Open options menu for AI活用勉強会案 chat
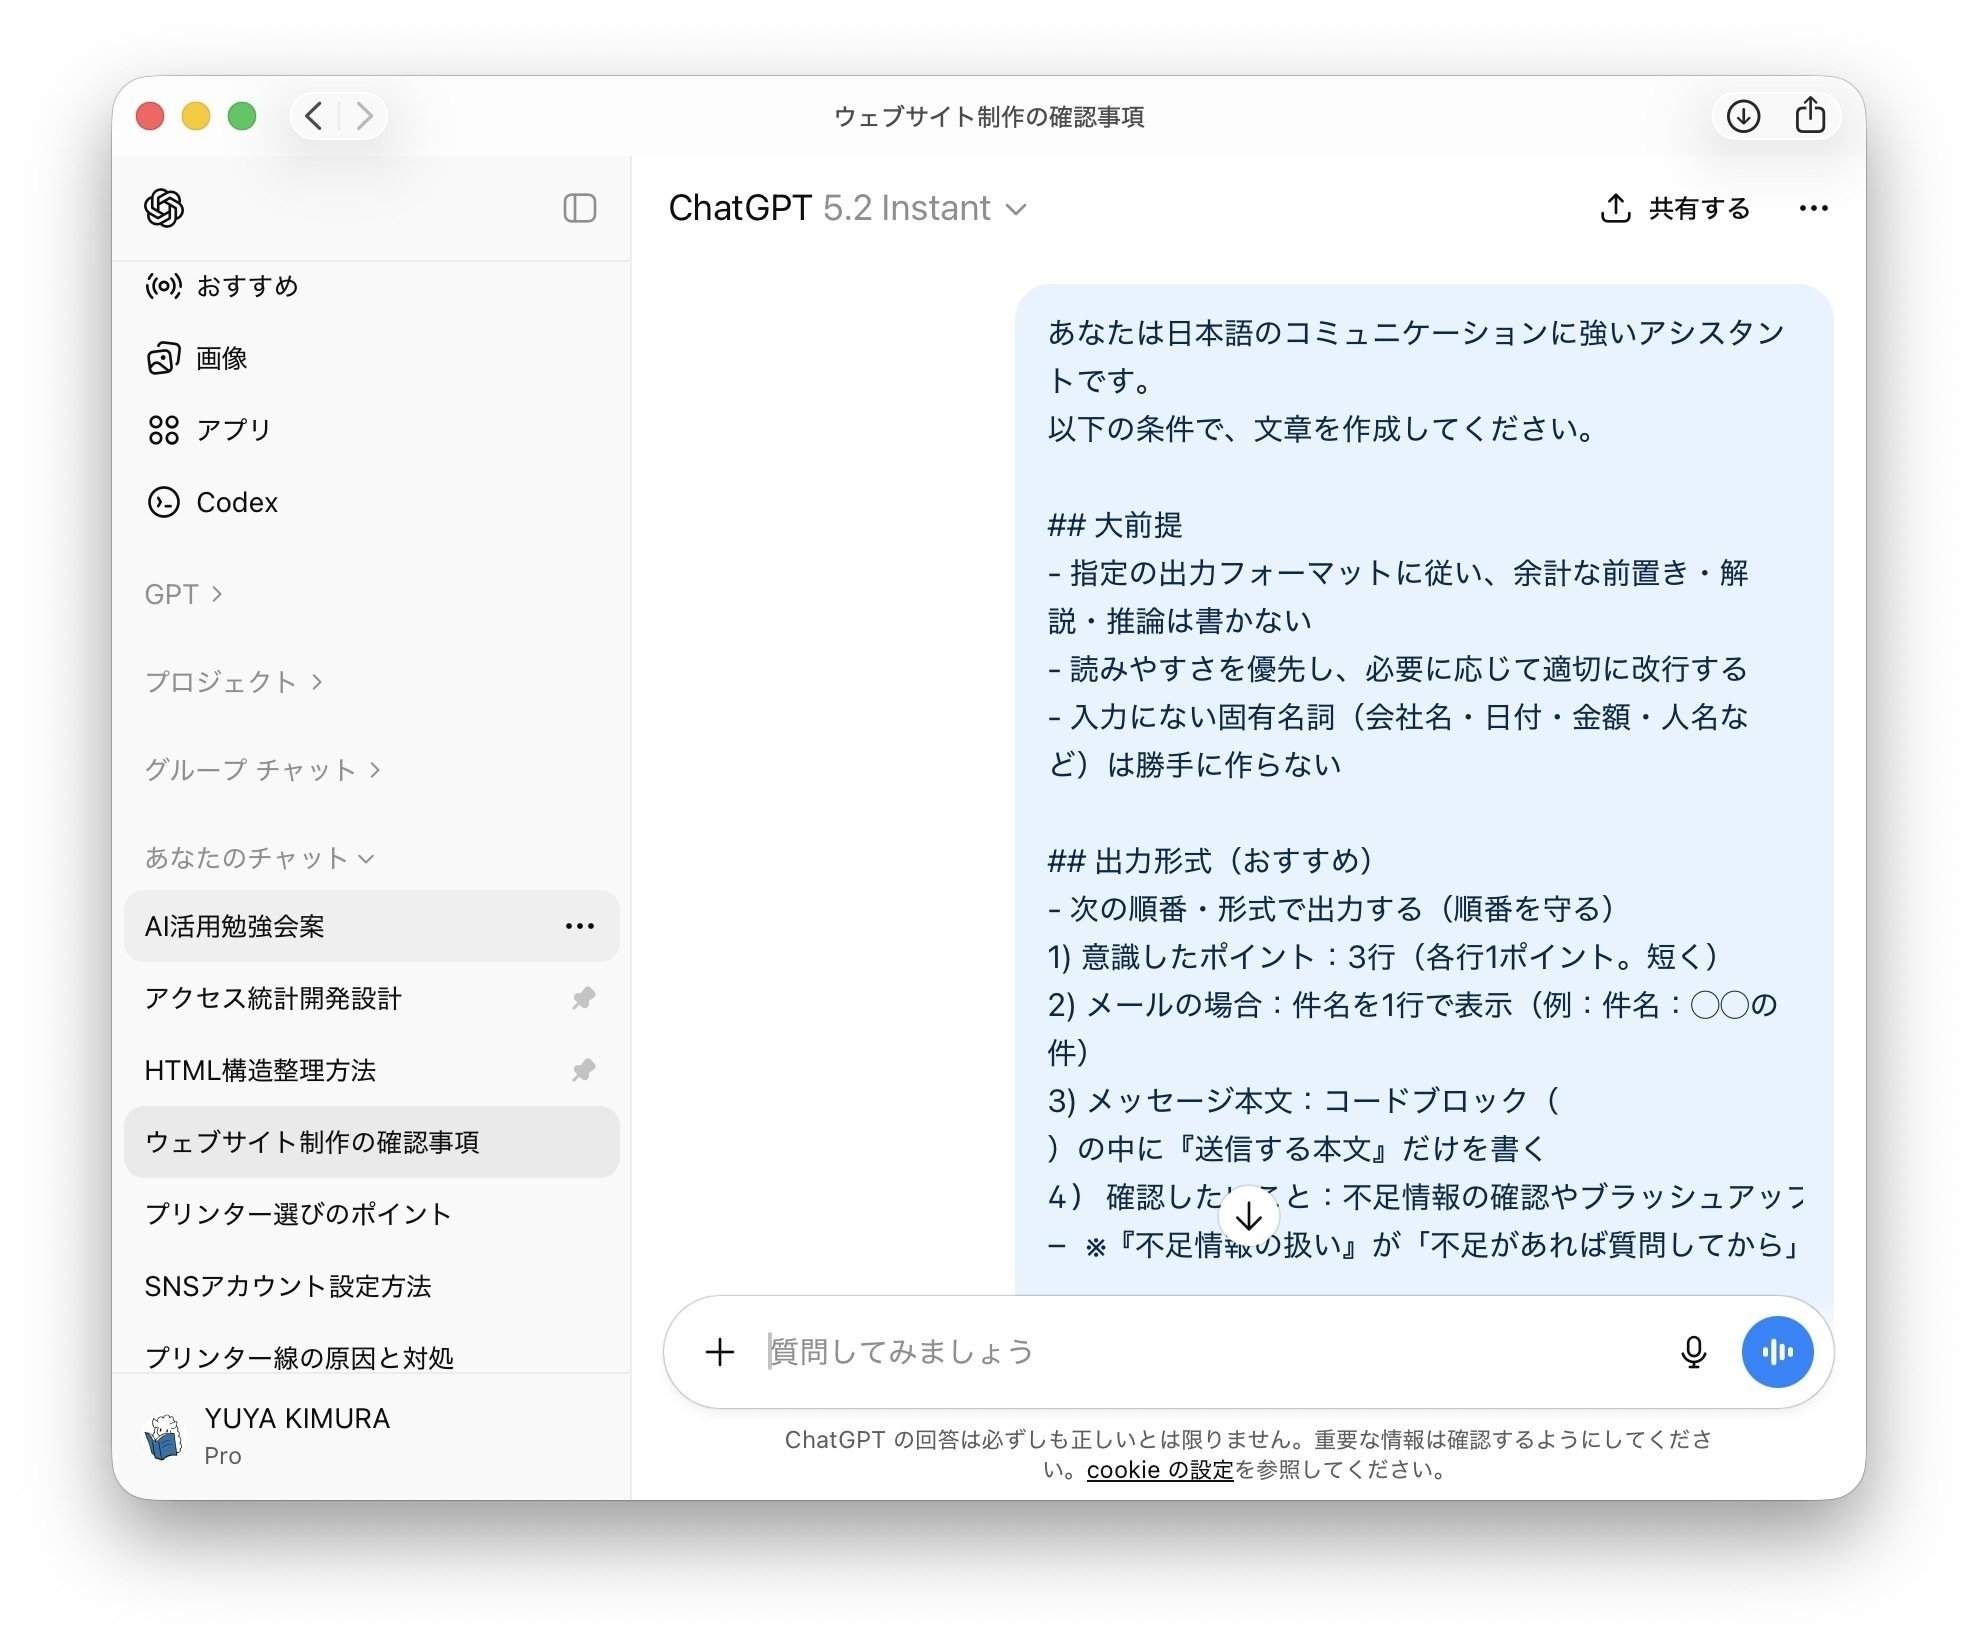The height and width of the screenshot is (1648, 1978). 580,926
